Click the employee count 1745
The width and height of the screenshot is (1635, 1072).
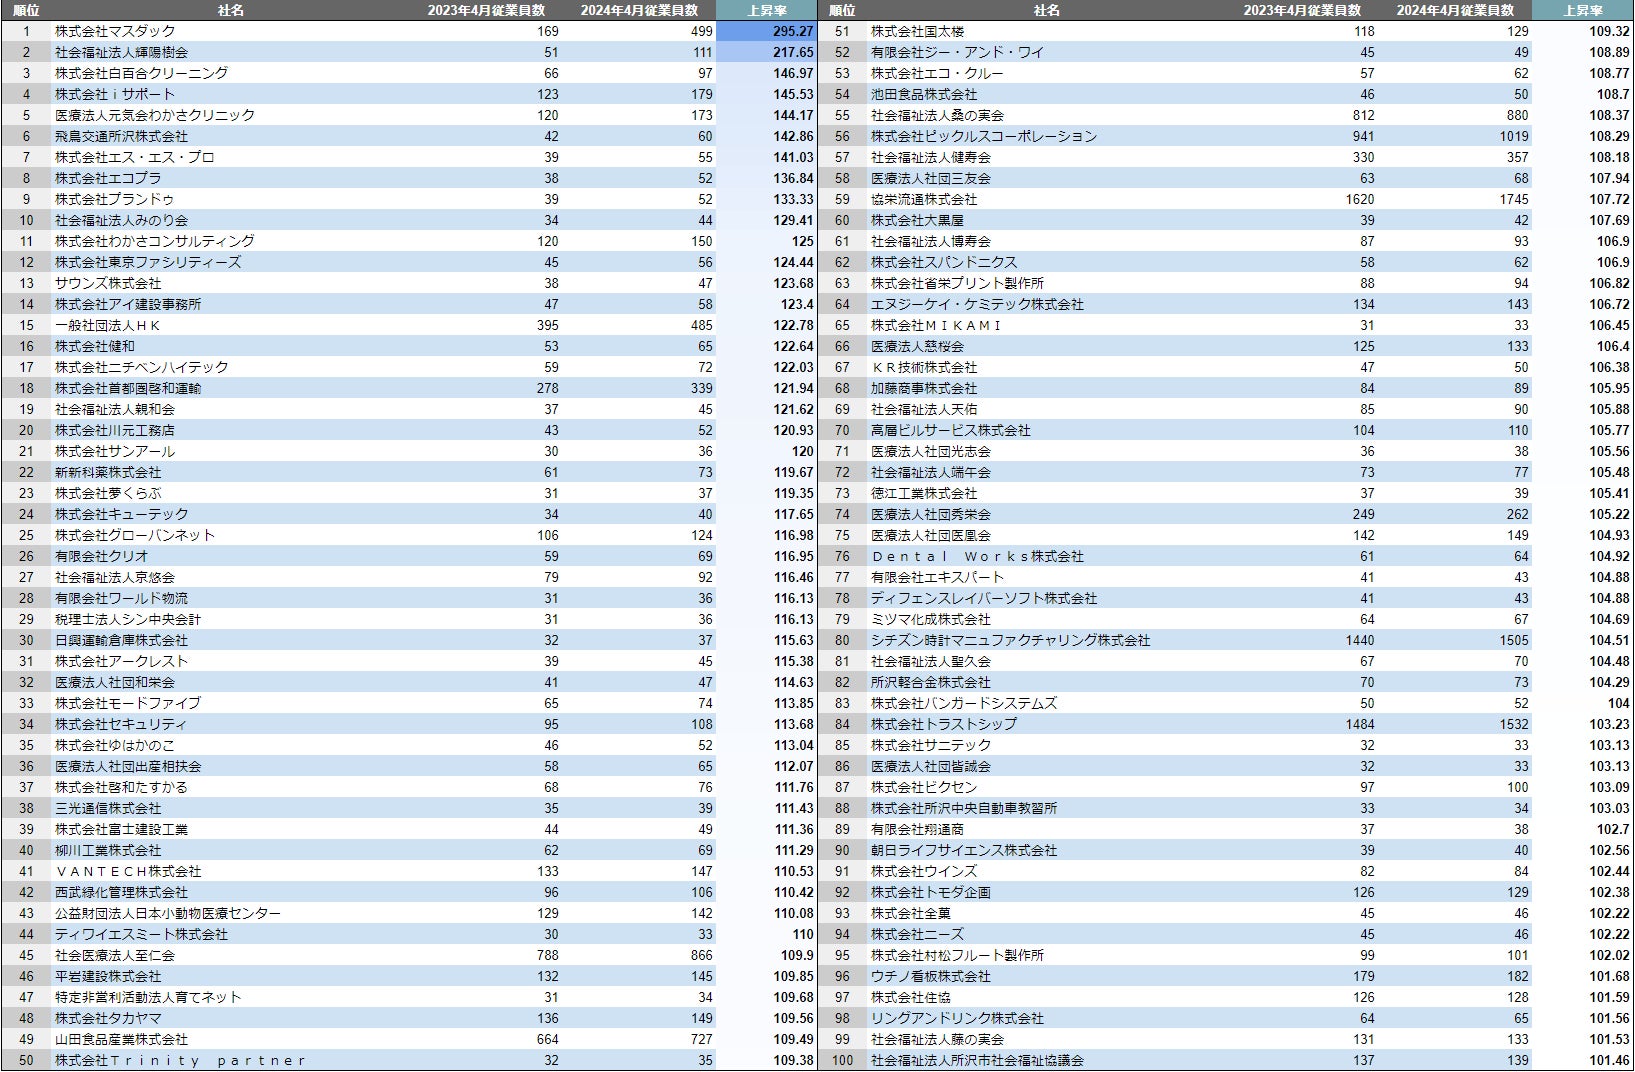click(1514, 199)
